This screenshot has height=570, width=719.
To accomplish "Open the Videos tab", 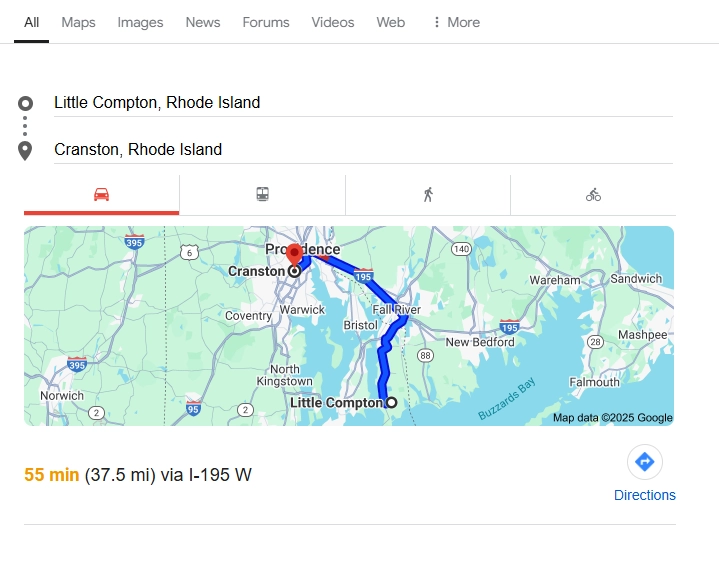I will (x=332, y=22).
